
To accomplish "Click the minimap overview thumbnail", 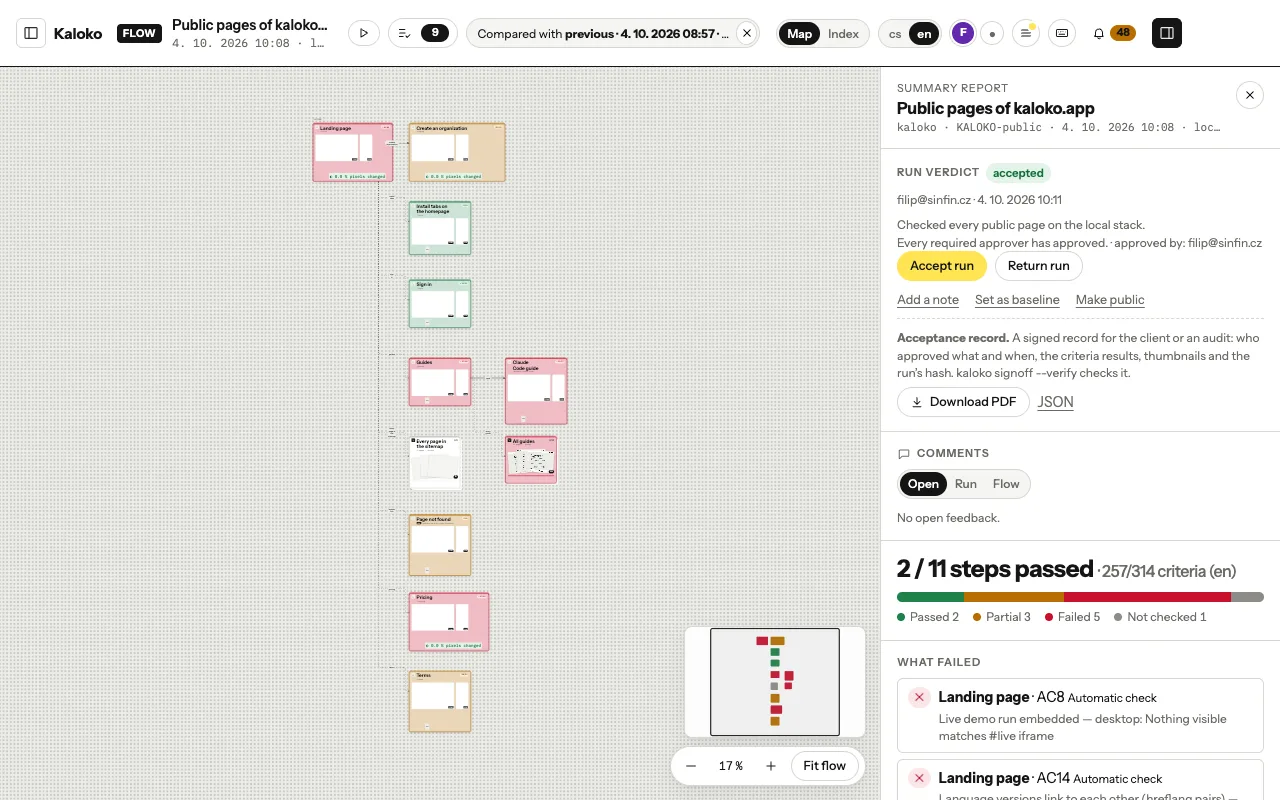I will pos(775,682).
